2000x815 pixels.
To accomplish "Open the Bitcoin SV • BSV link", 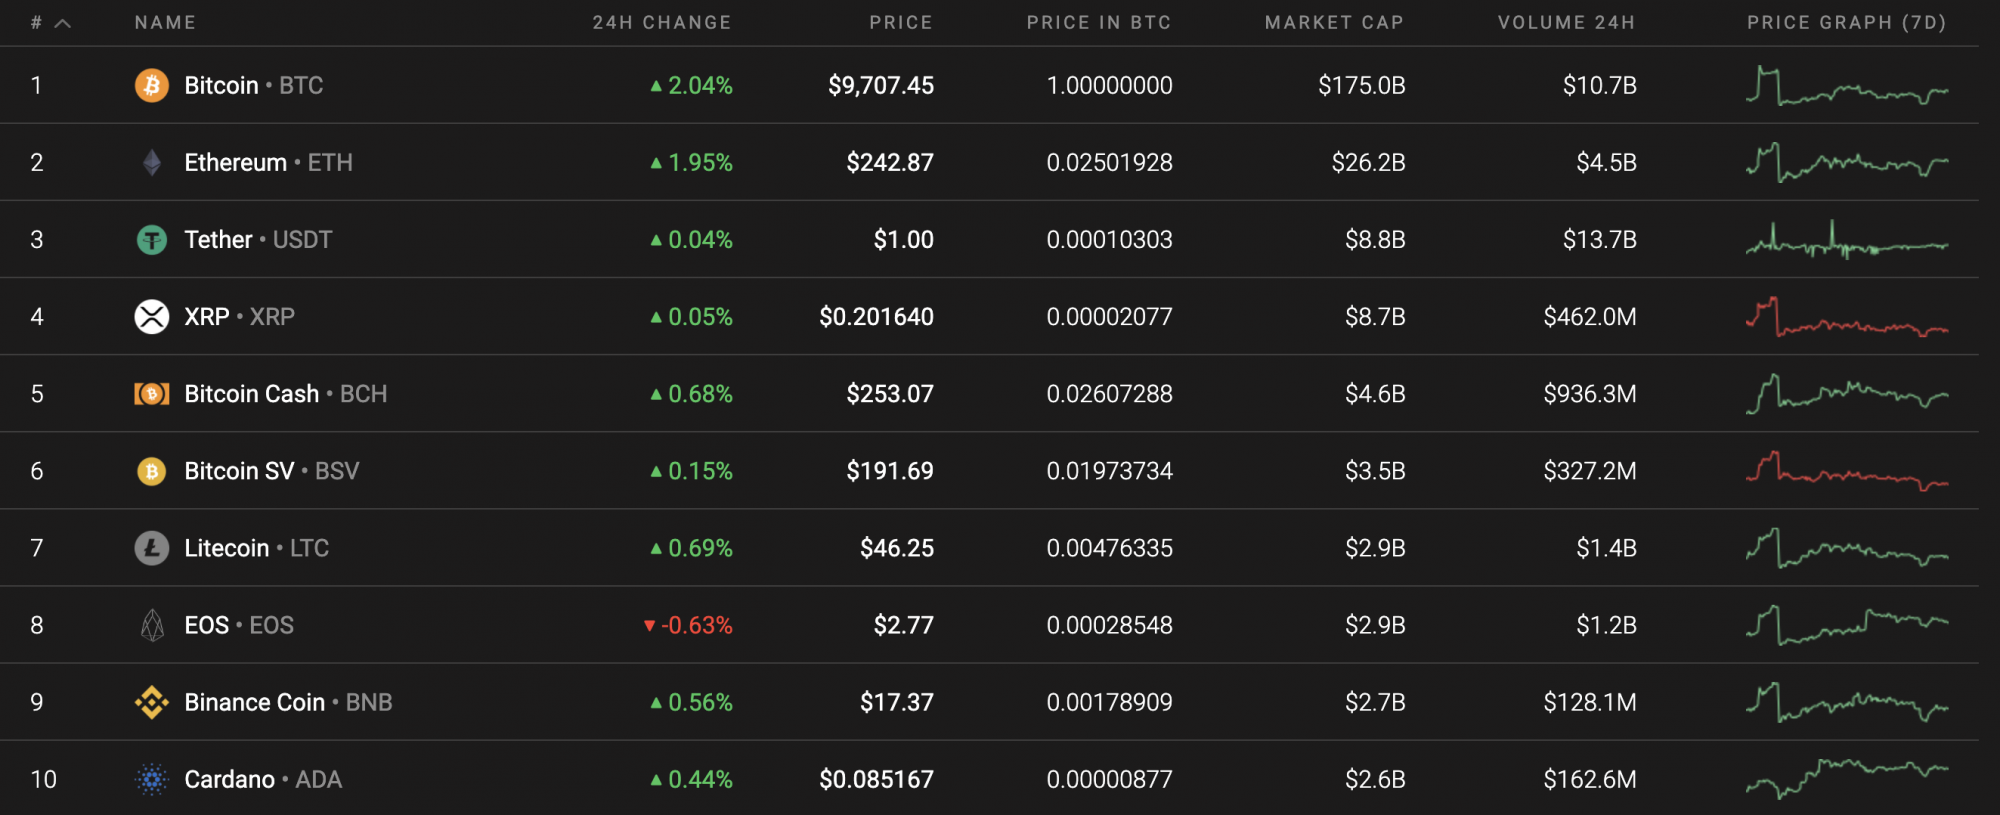I will [271, 471].
